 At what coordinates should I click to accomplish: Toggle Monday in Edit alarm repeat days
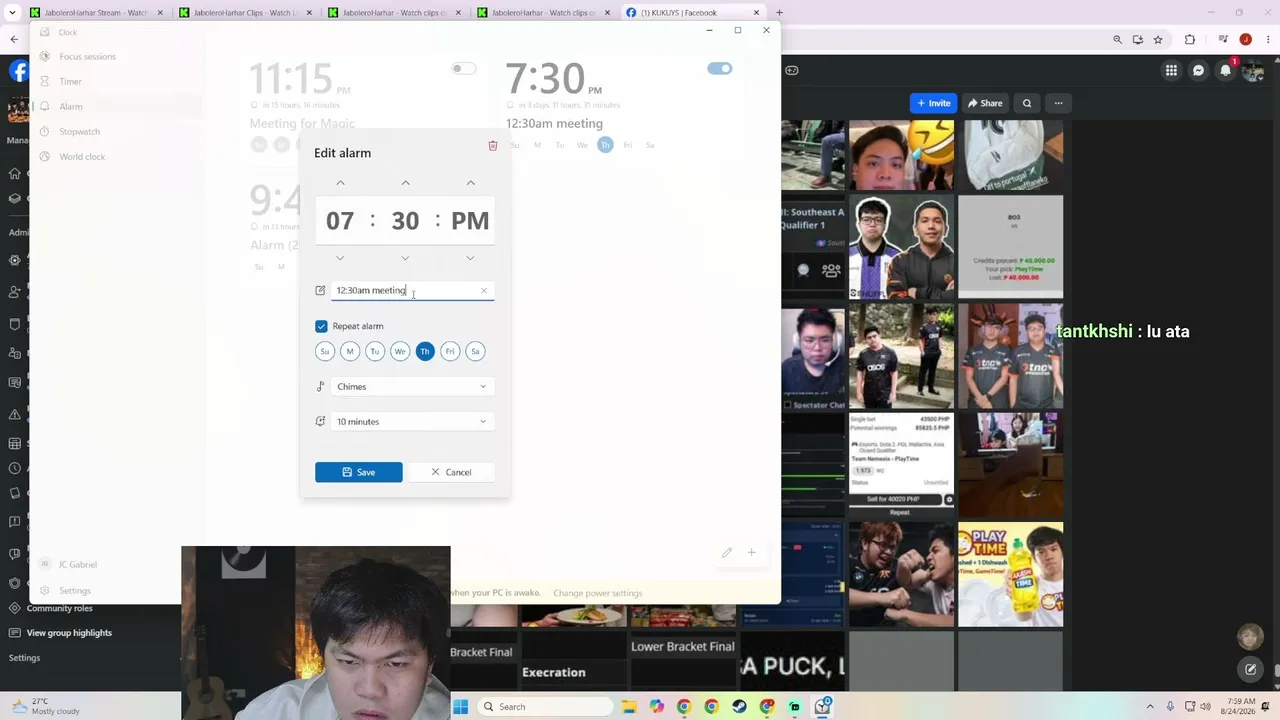pos(349,351)
